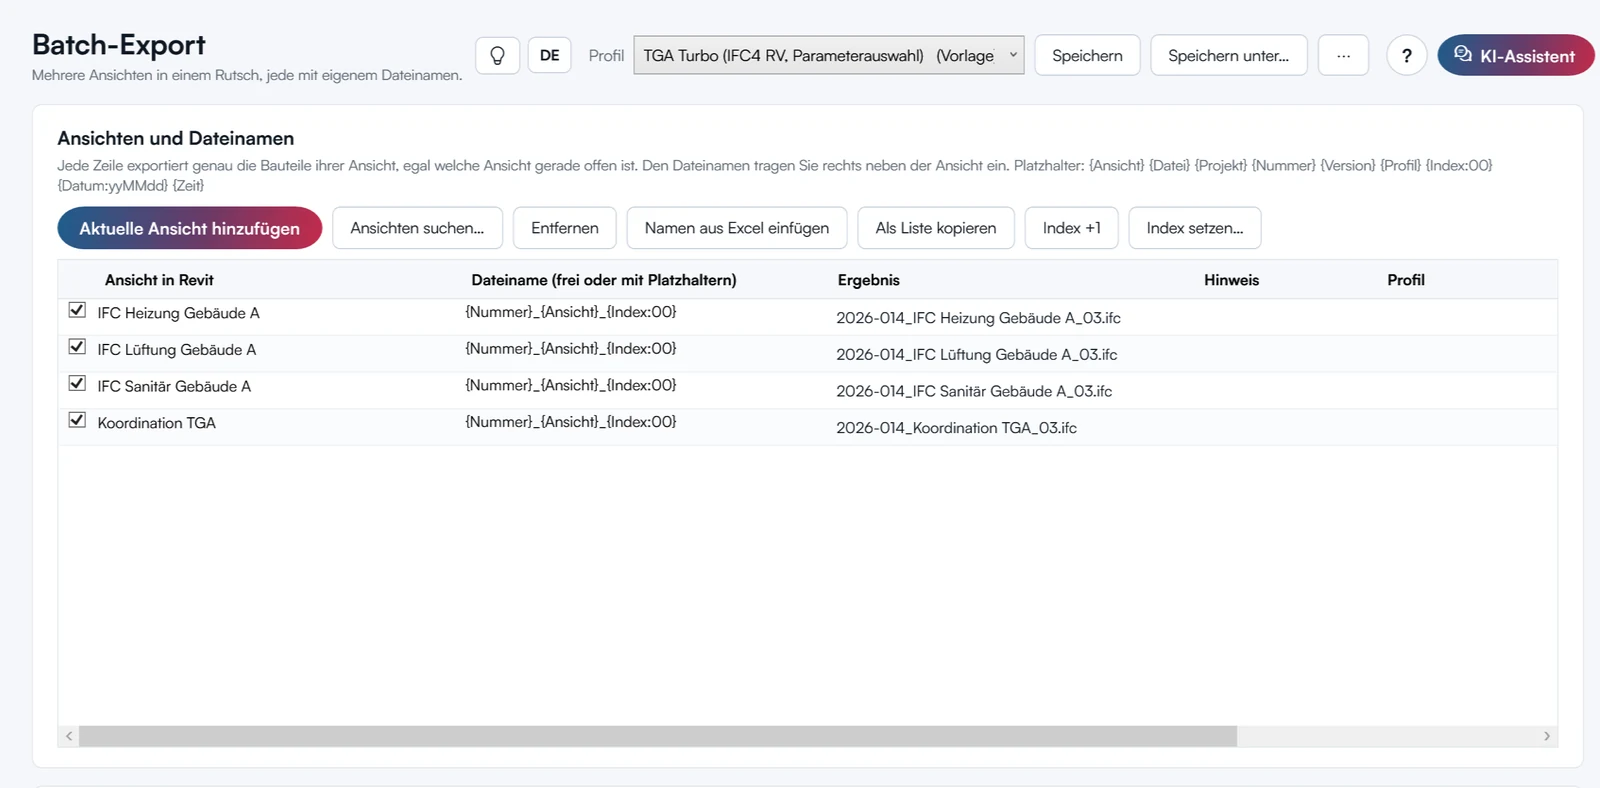
Task: Select row text IFC Heizung Gebäude A
Action: click(178, 313)
